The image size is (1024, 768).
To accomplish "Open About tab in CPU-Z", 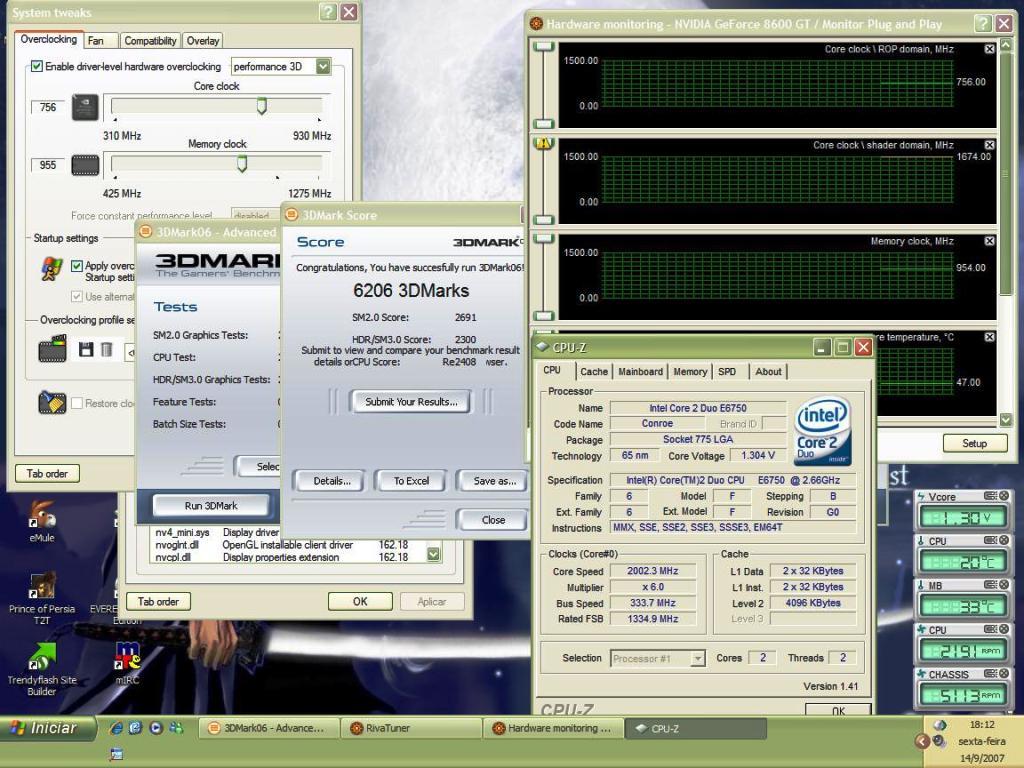I will [x=768, y=372].
